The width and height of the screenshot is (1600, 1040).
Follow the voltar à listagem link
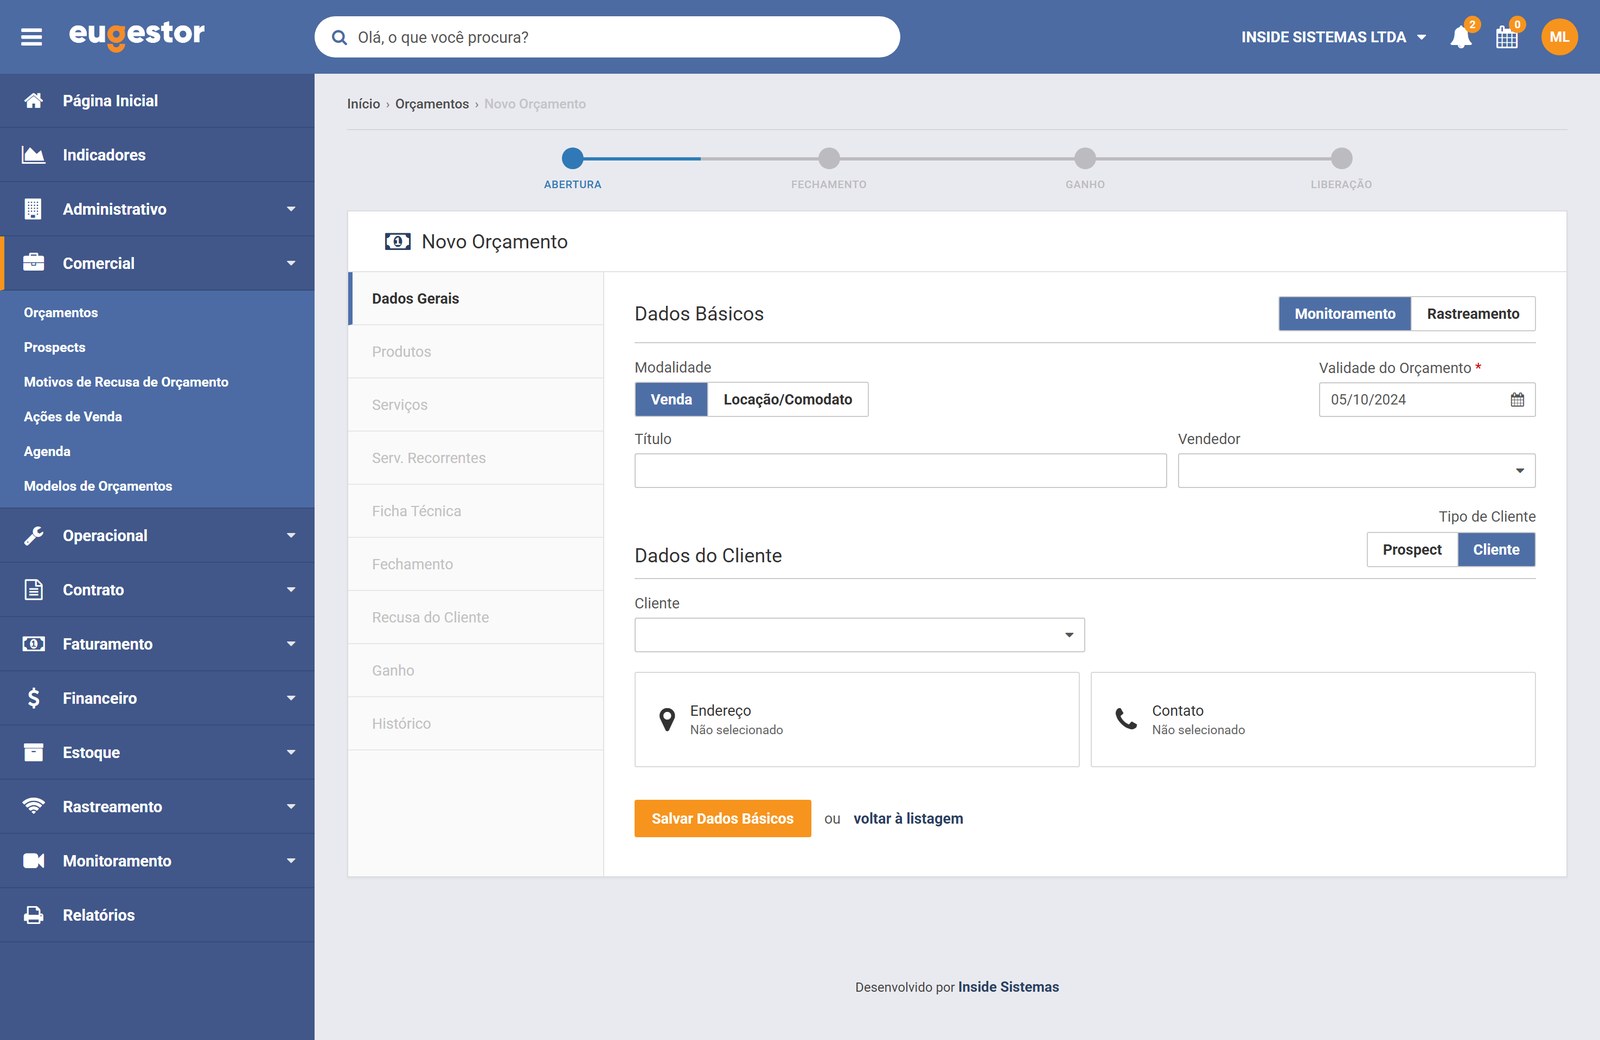coord(908,819)
